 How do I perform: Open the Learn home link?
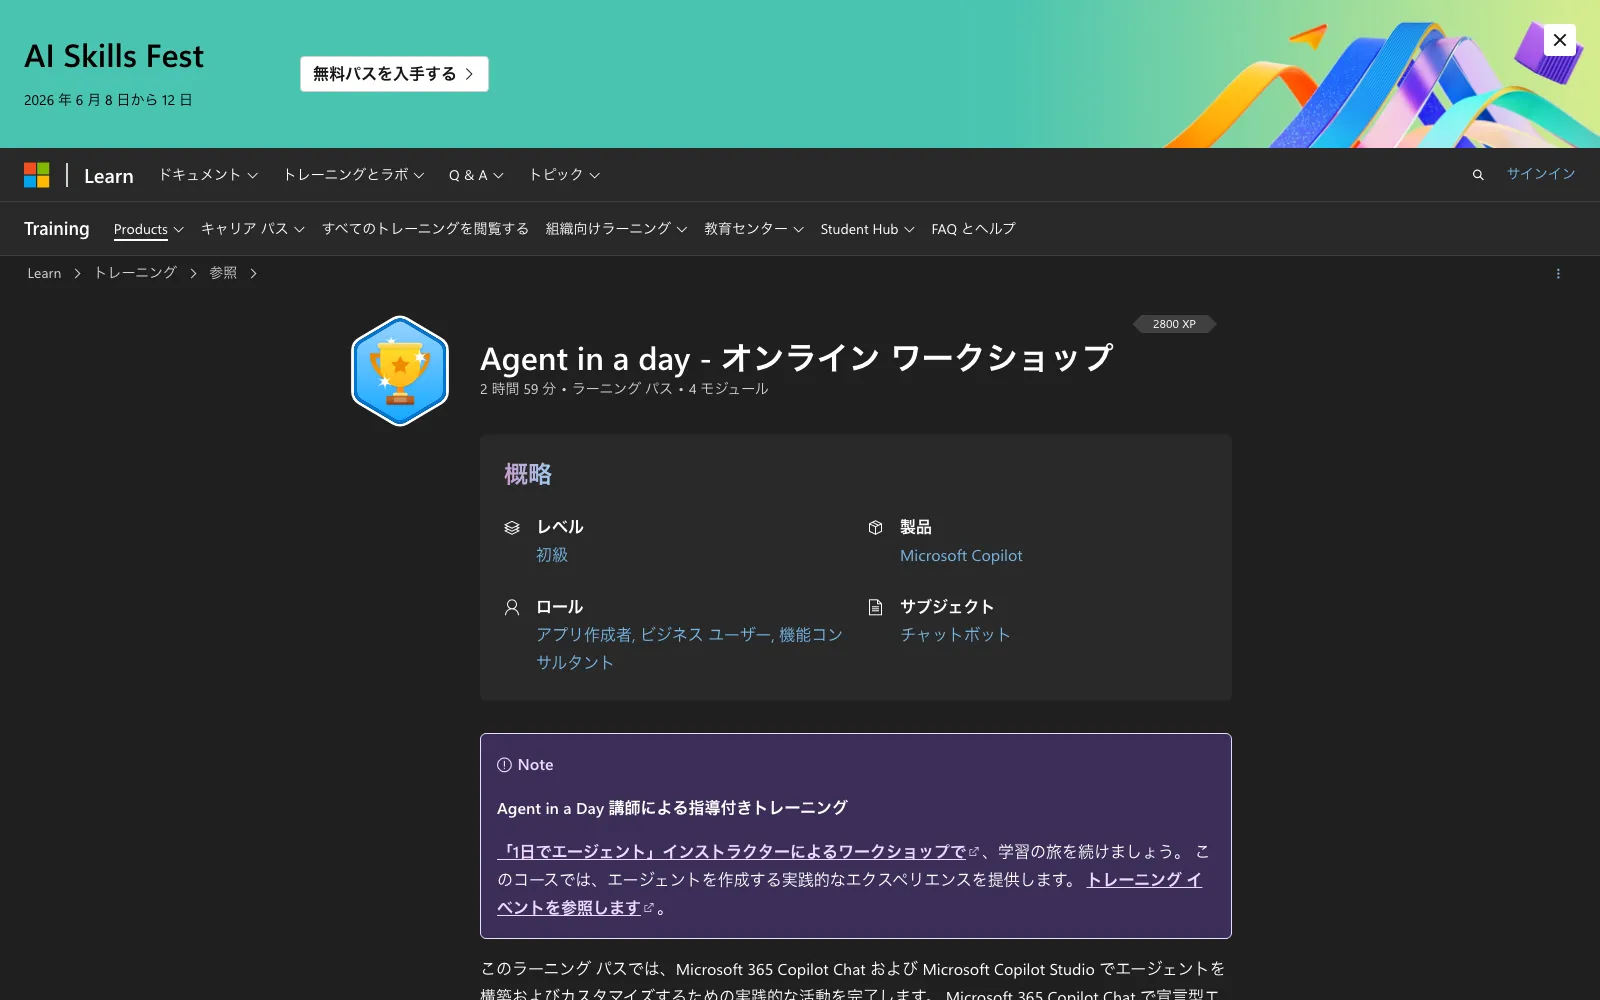click(x=108, y=176)
